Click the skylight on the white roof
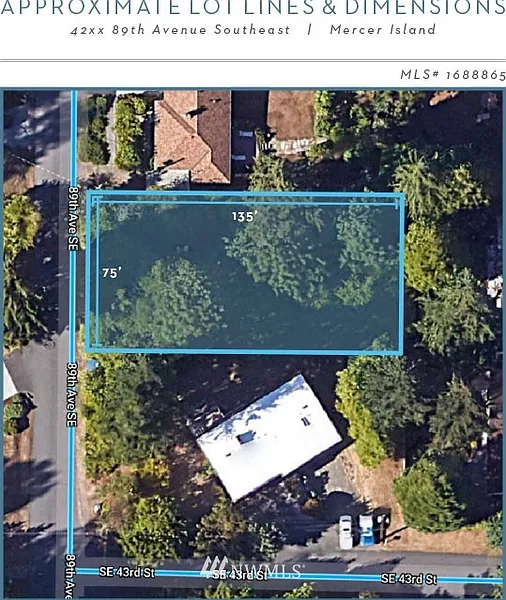Viewport: 506px width, 600px height. pyautogui.click(x=246, y=437)
